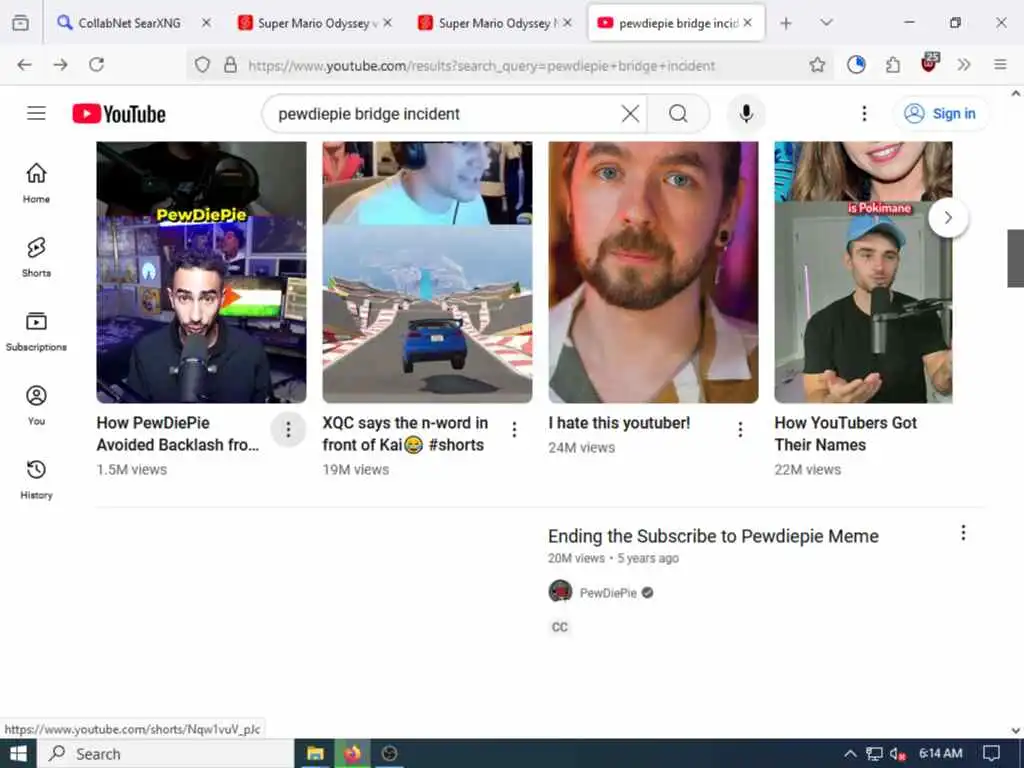View site security padlock info
This screenshot has width=1024, height=768.
pos(230,65)
